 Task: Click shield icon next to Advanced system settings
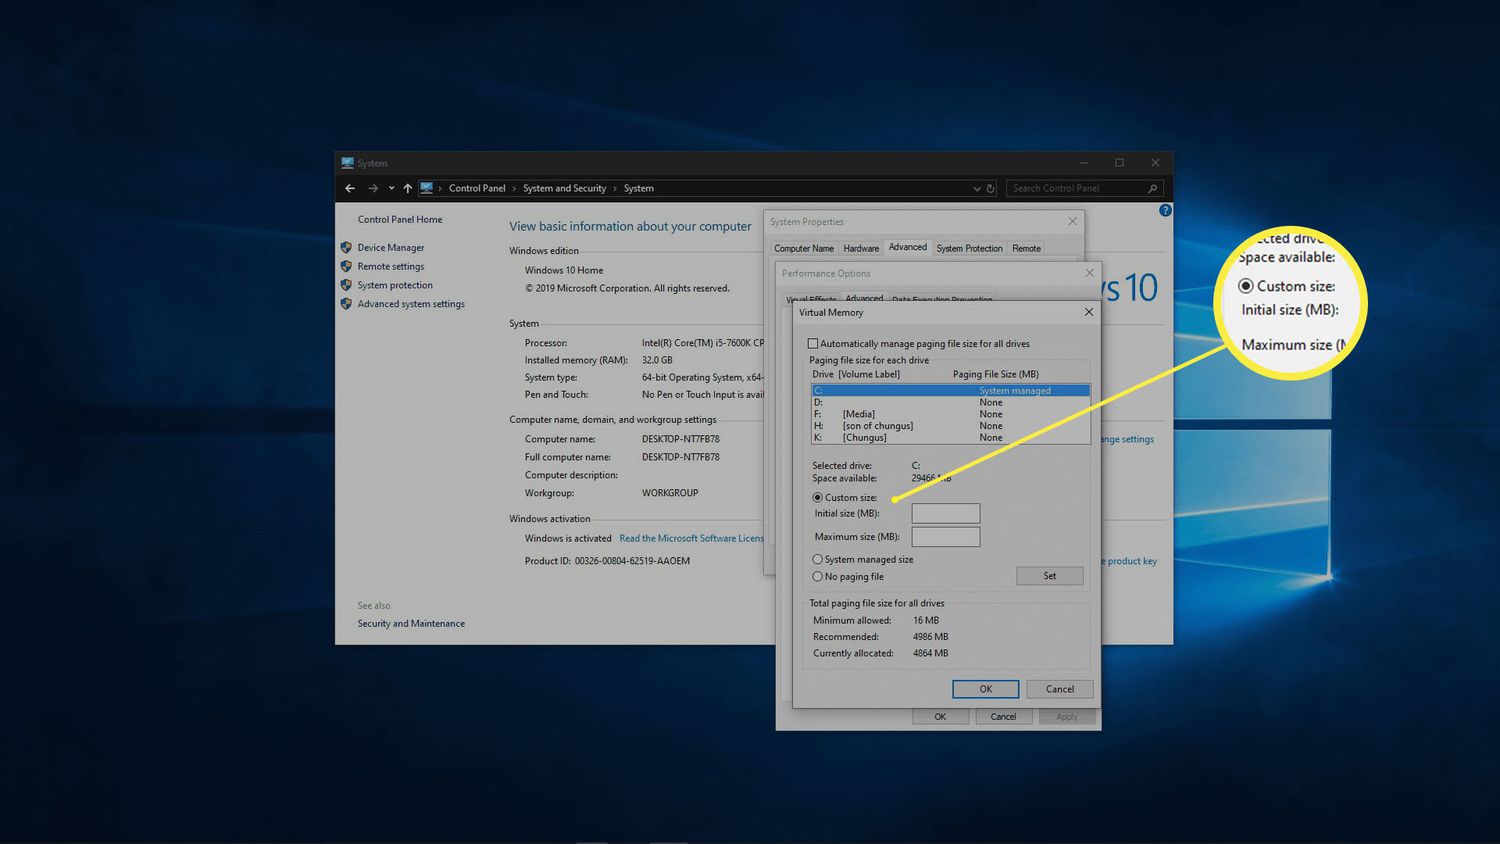[x=346, y=304]
